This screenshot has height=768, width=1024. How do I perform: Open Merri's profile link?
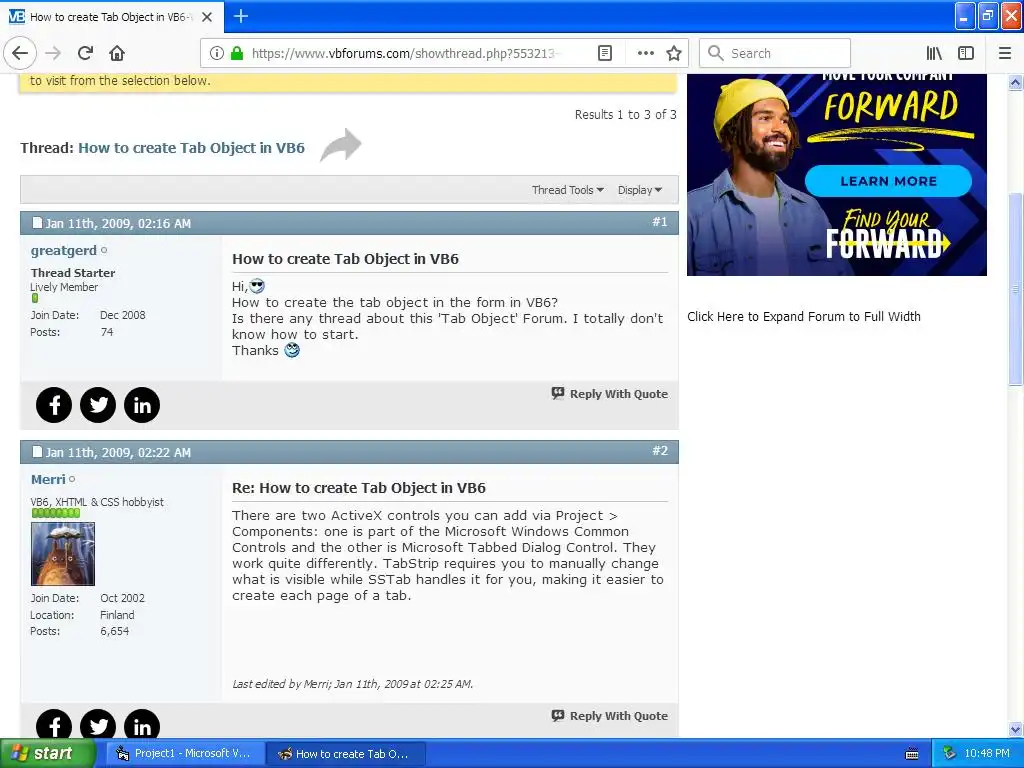[x=48, y=479]
